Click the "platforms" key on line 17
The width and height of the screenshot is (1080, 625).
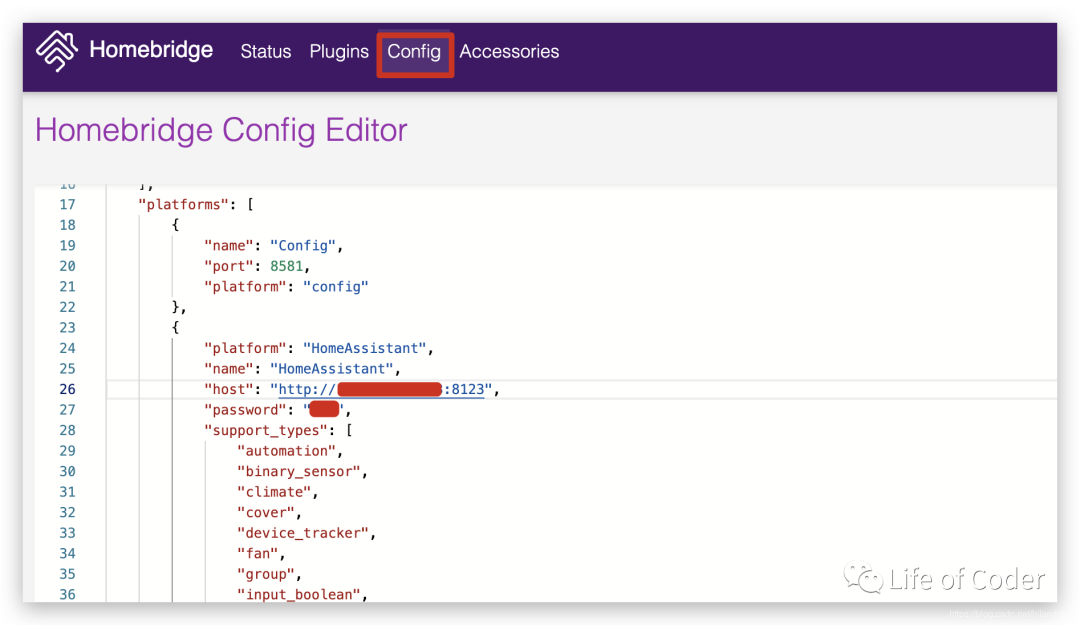point(183,205)
